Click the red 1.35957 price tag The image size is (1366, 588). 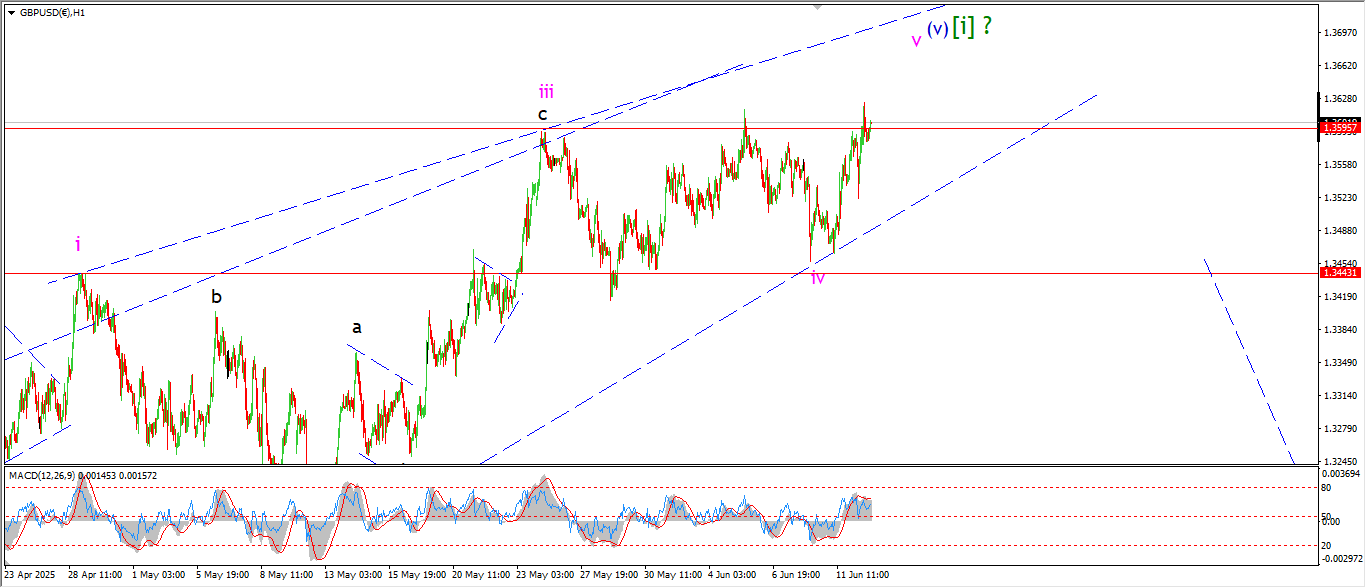coord(1339,128)
